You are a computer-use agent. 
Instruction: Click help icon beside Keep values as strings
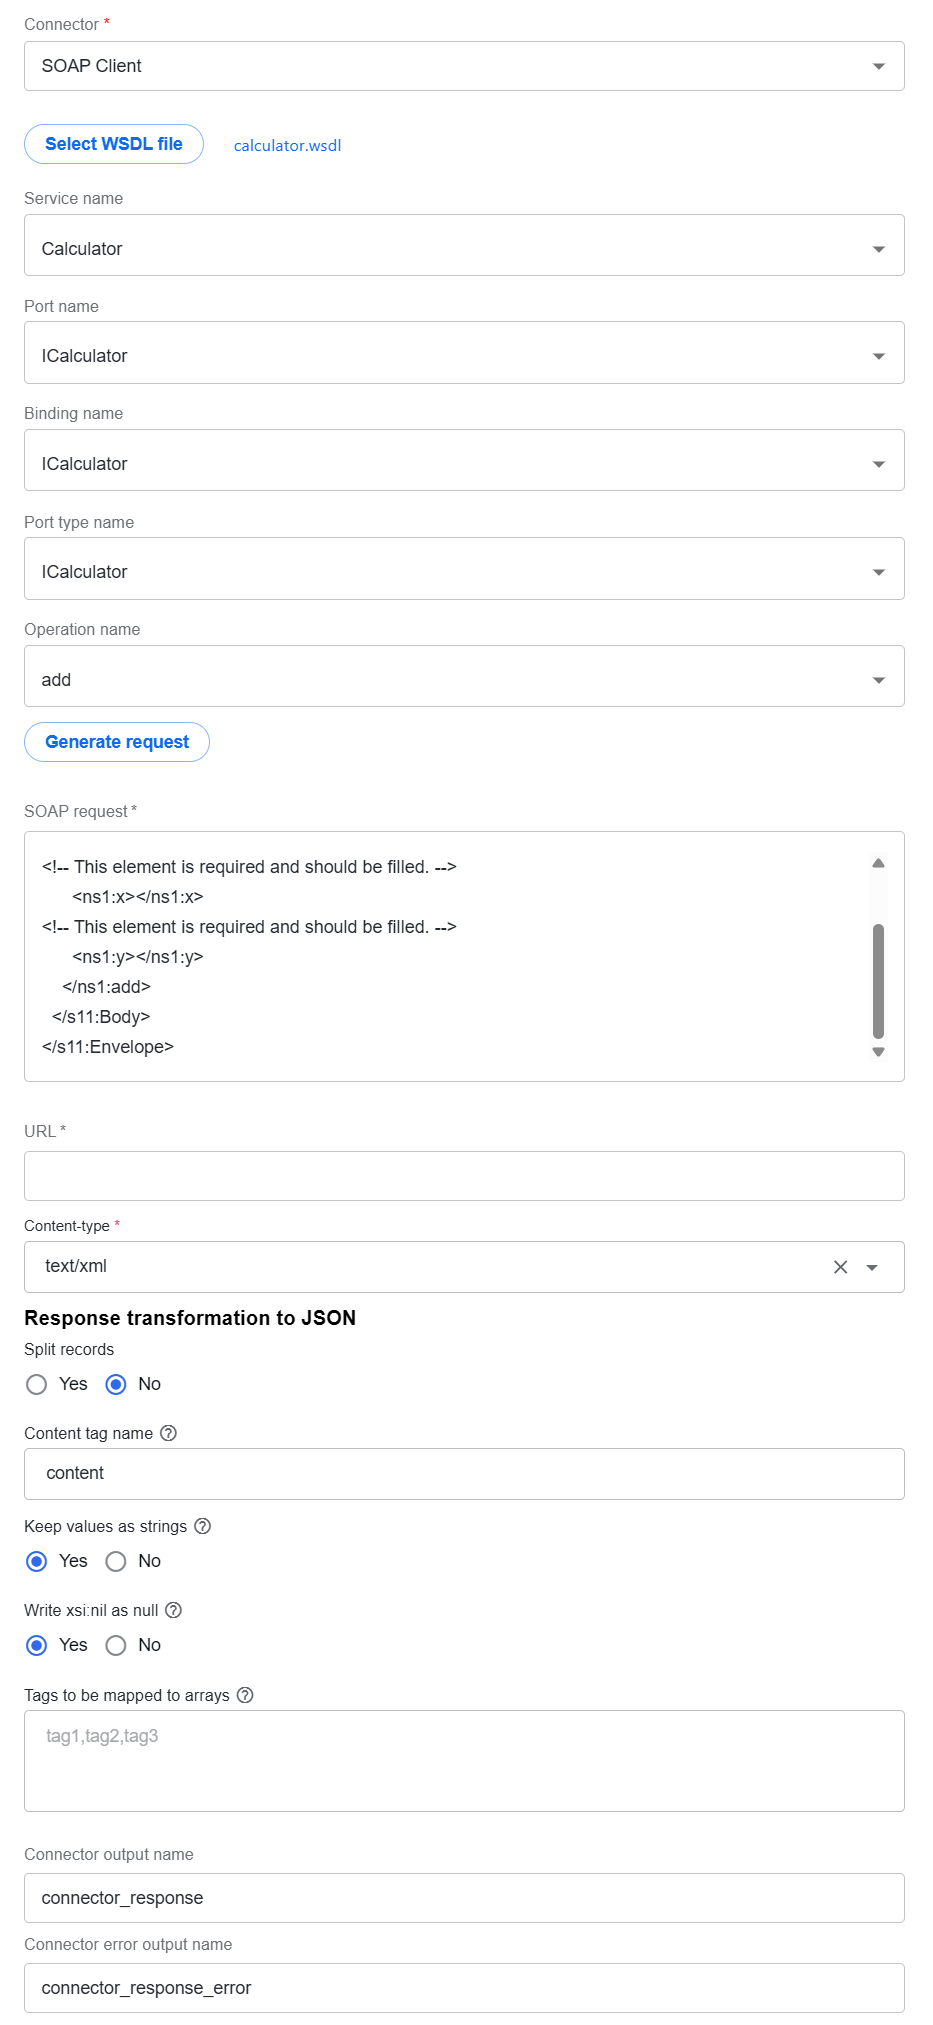point(203,1526)
